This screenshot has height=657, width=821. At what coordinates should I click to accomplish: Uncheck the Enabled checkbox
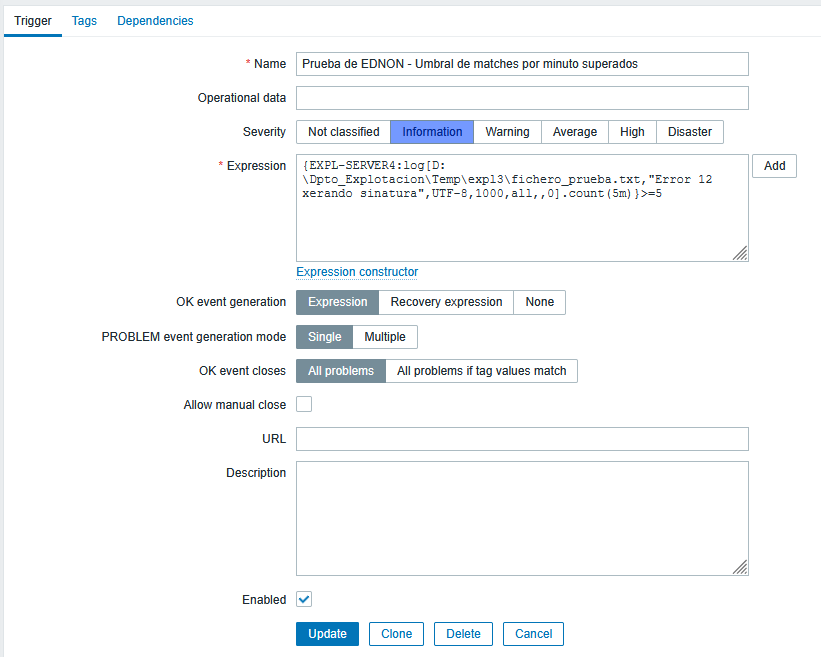[304, 599]
